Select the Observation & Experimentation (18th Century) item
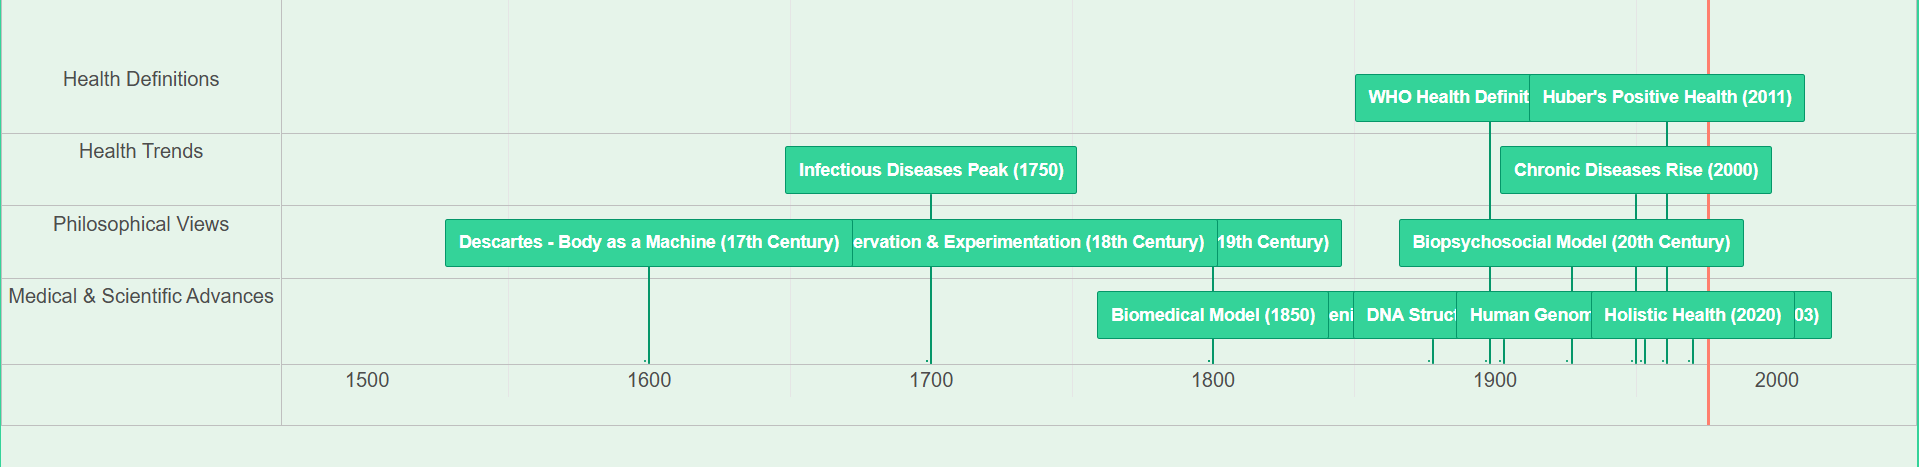 (1034, 243)
